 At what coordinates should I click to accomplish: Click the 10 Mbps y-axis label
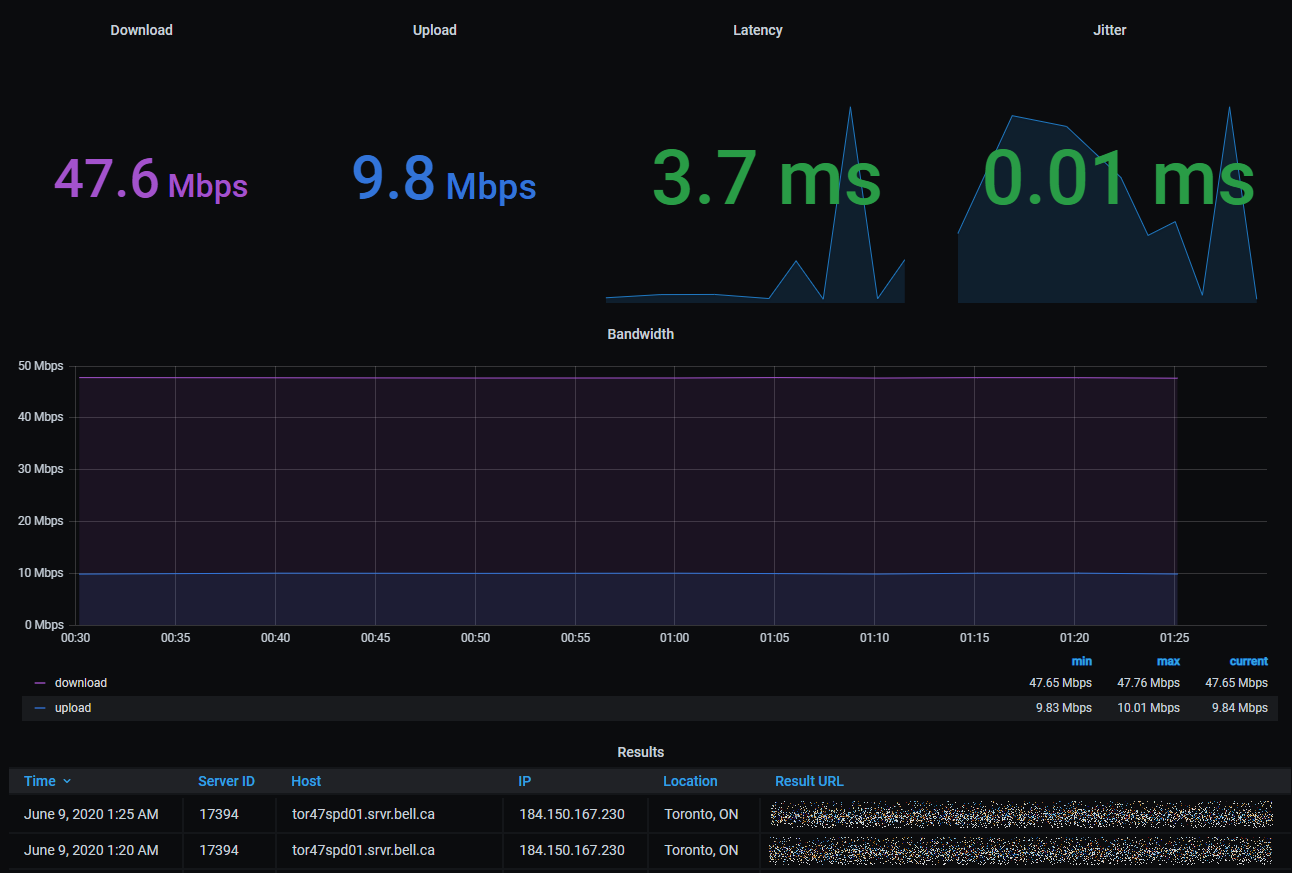(40, 573)
